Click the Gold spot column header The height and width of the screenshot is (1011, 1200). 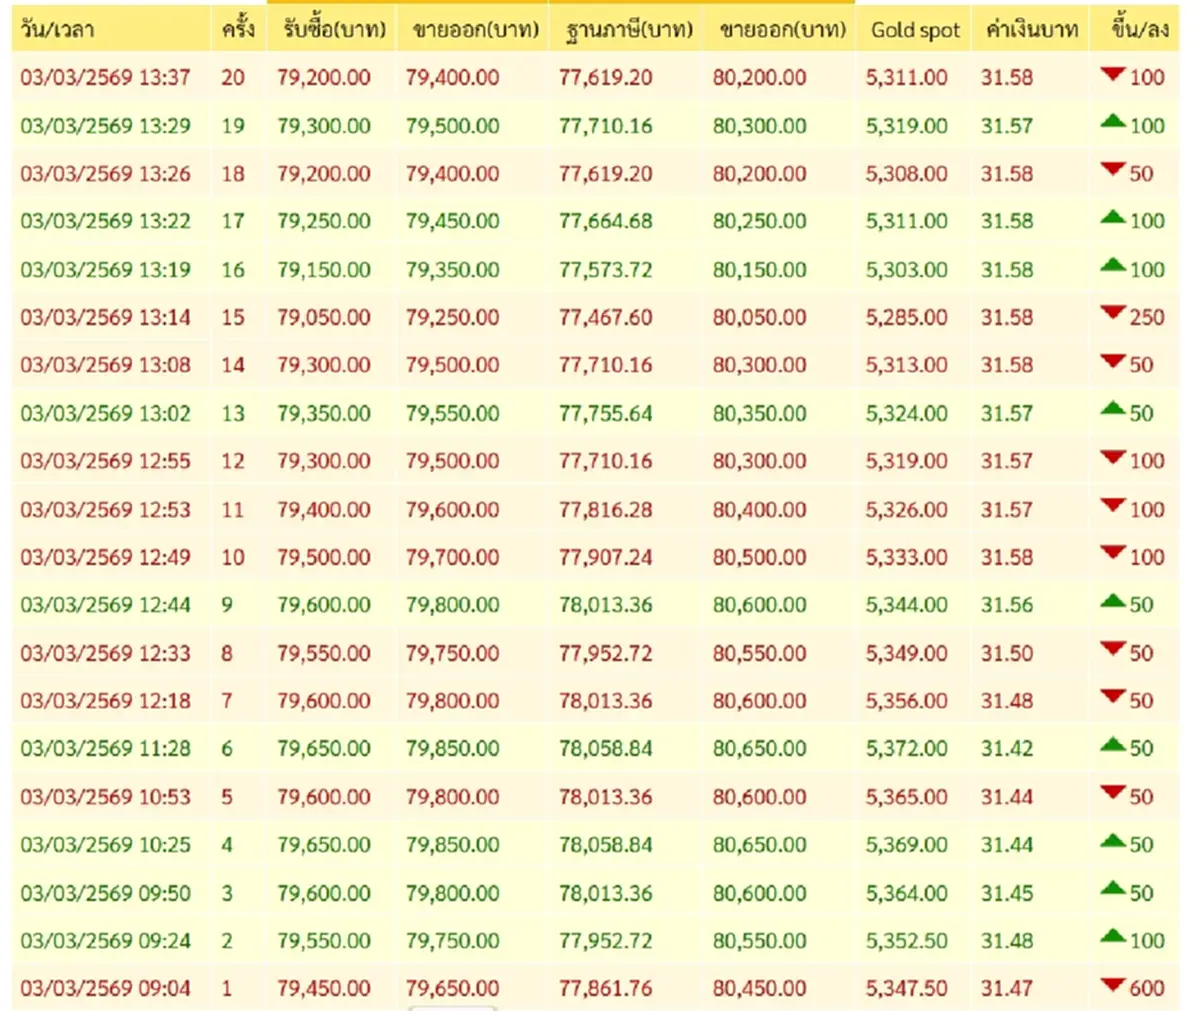(x=915, y=30)
